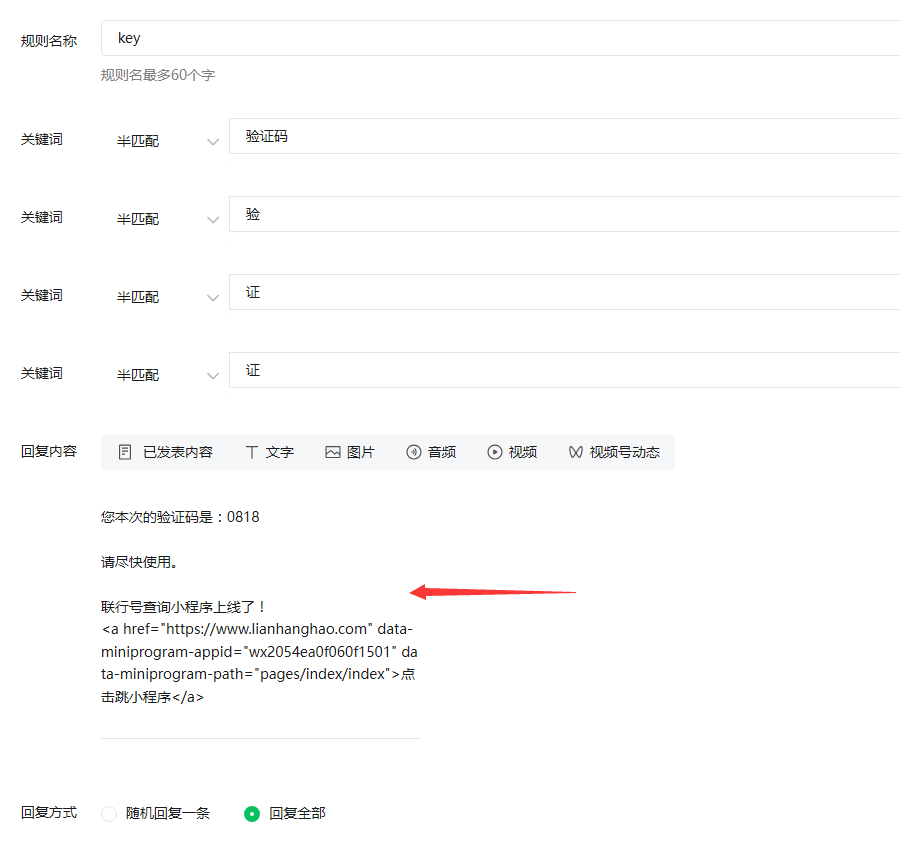Switch to 文字 reply tab
This screenshot has width=900, height=850.
point(270,452)
